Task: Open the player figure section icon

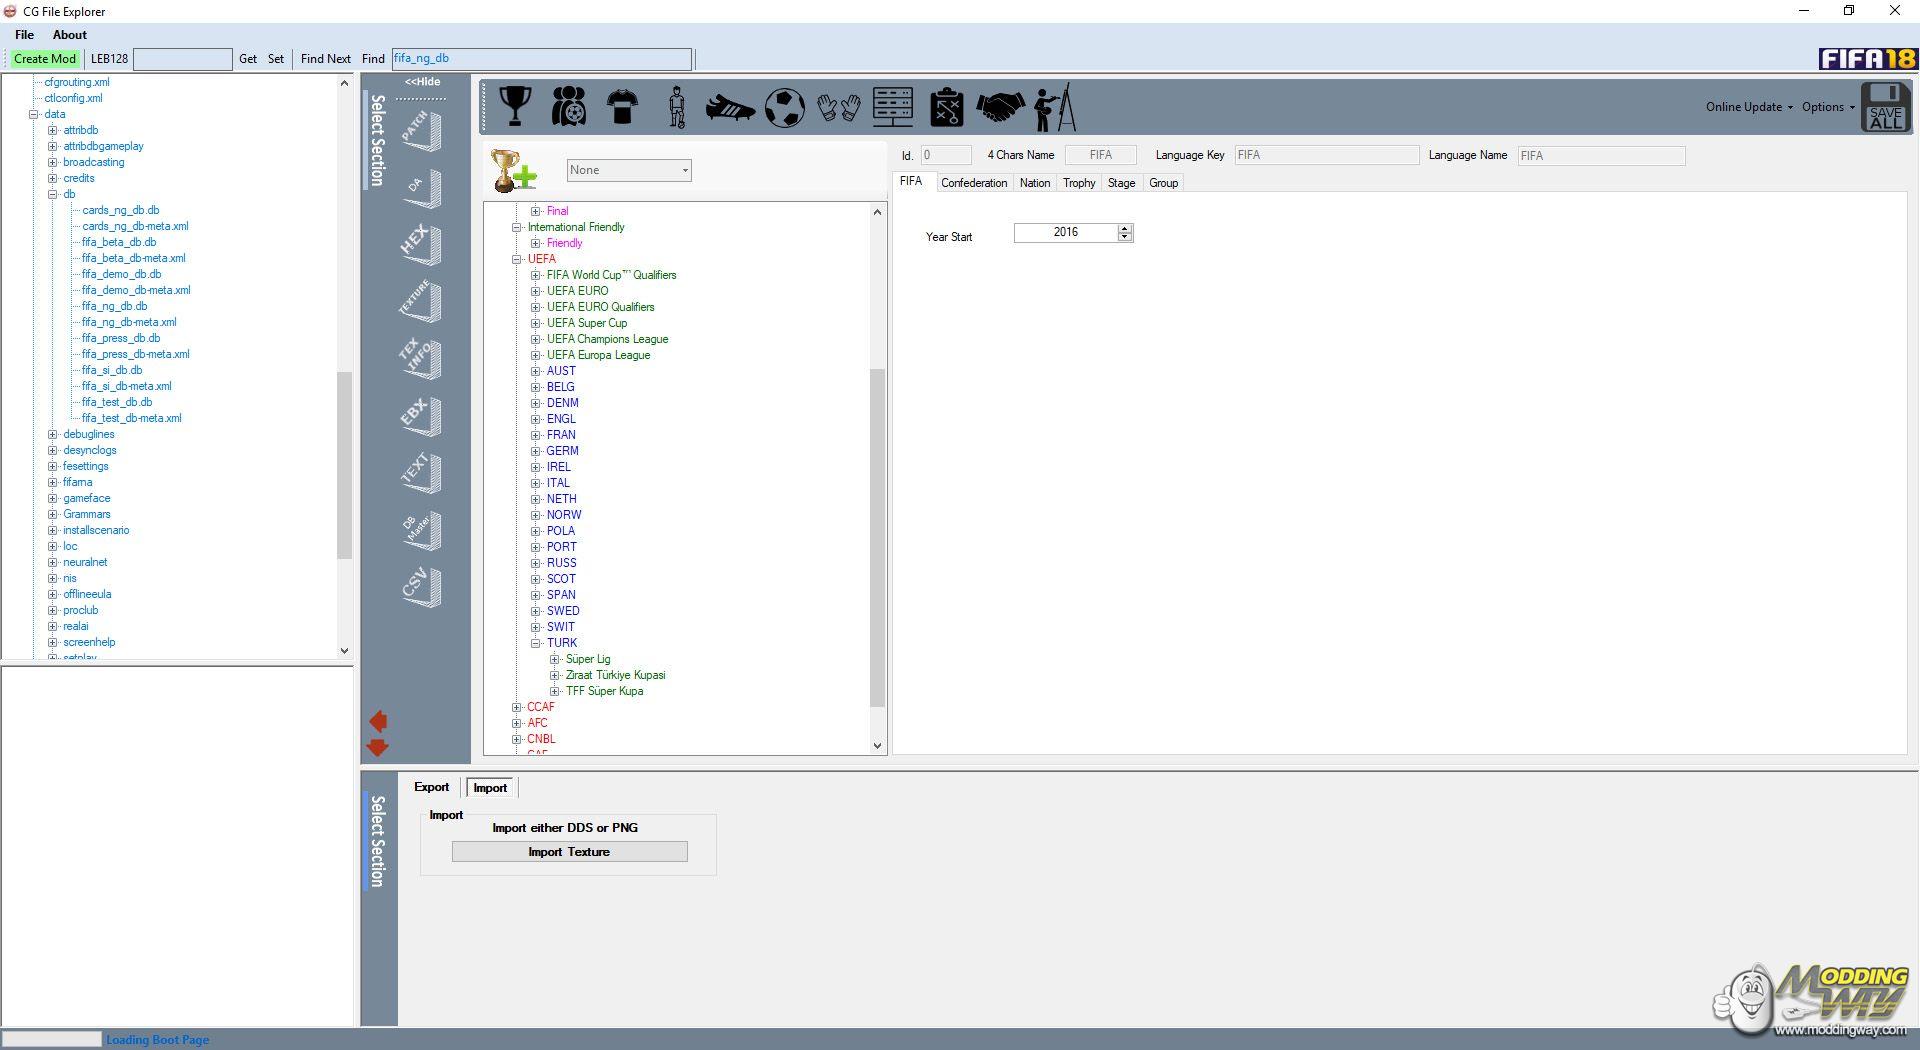Action: click(x=677, y=107)
